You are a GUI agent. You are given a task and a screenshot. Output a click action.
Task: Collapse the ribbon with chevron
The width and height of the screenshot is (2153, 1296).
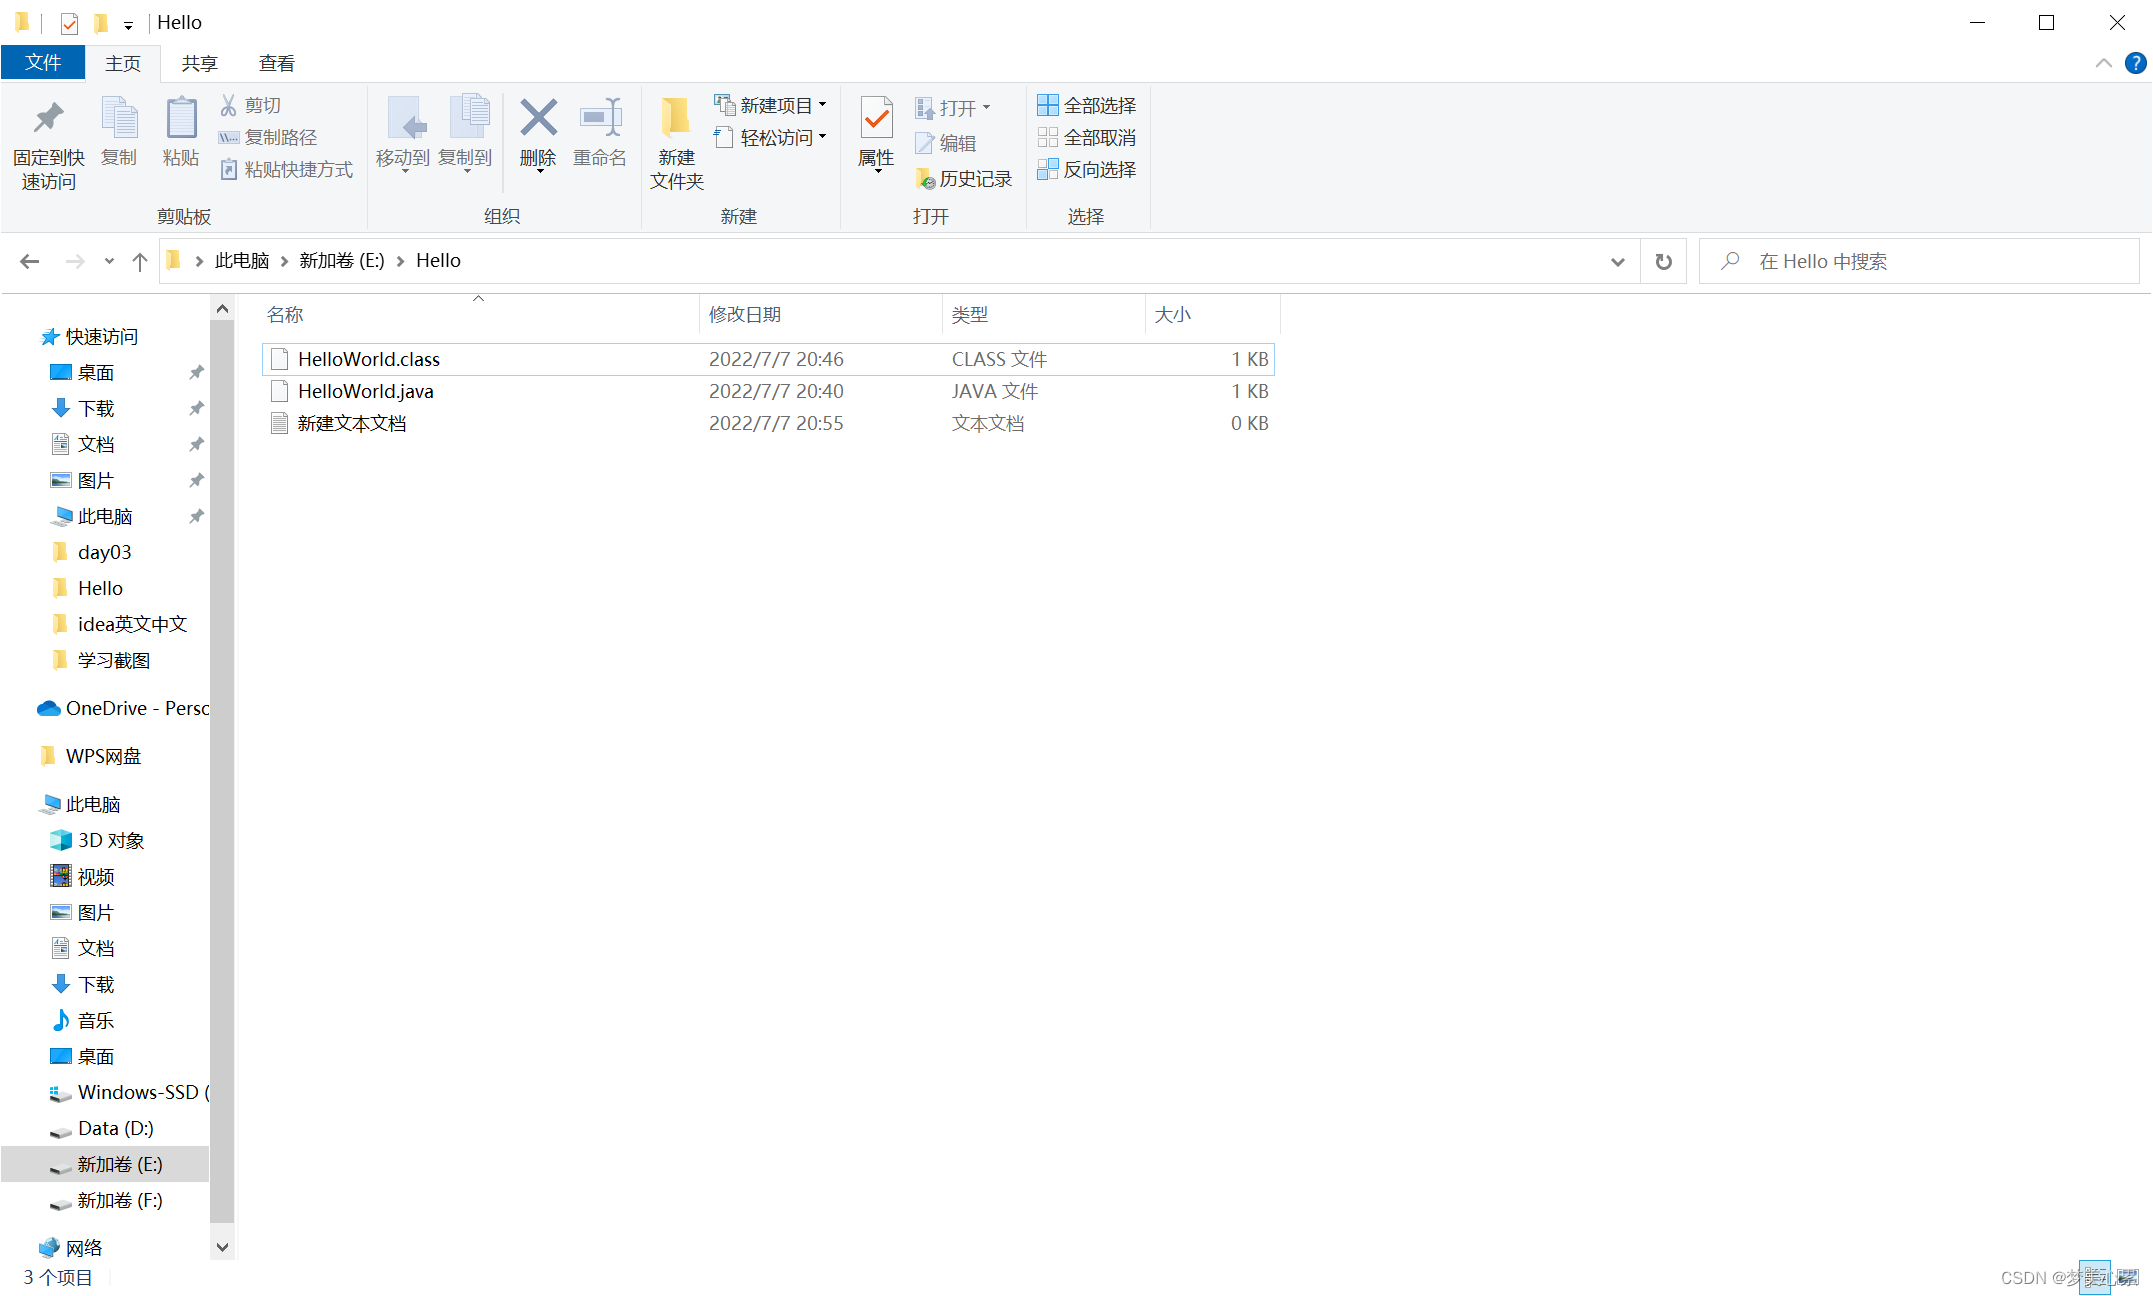pos(2103,63)
